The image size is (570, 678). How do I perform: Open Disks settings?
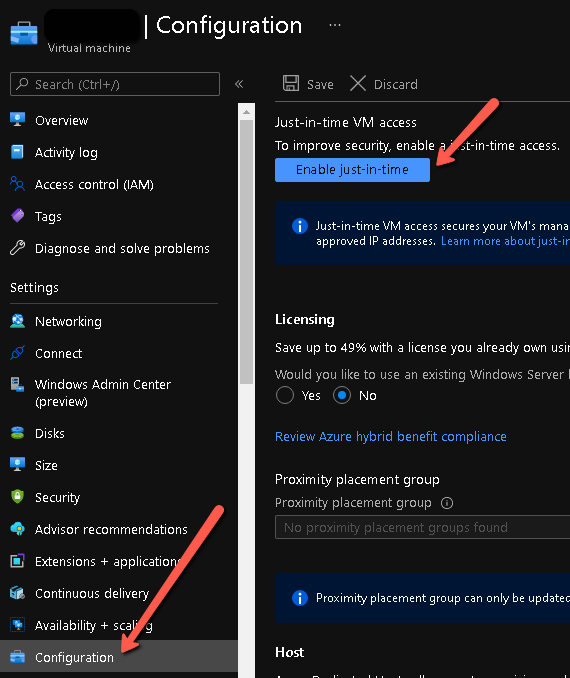50,433
